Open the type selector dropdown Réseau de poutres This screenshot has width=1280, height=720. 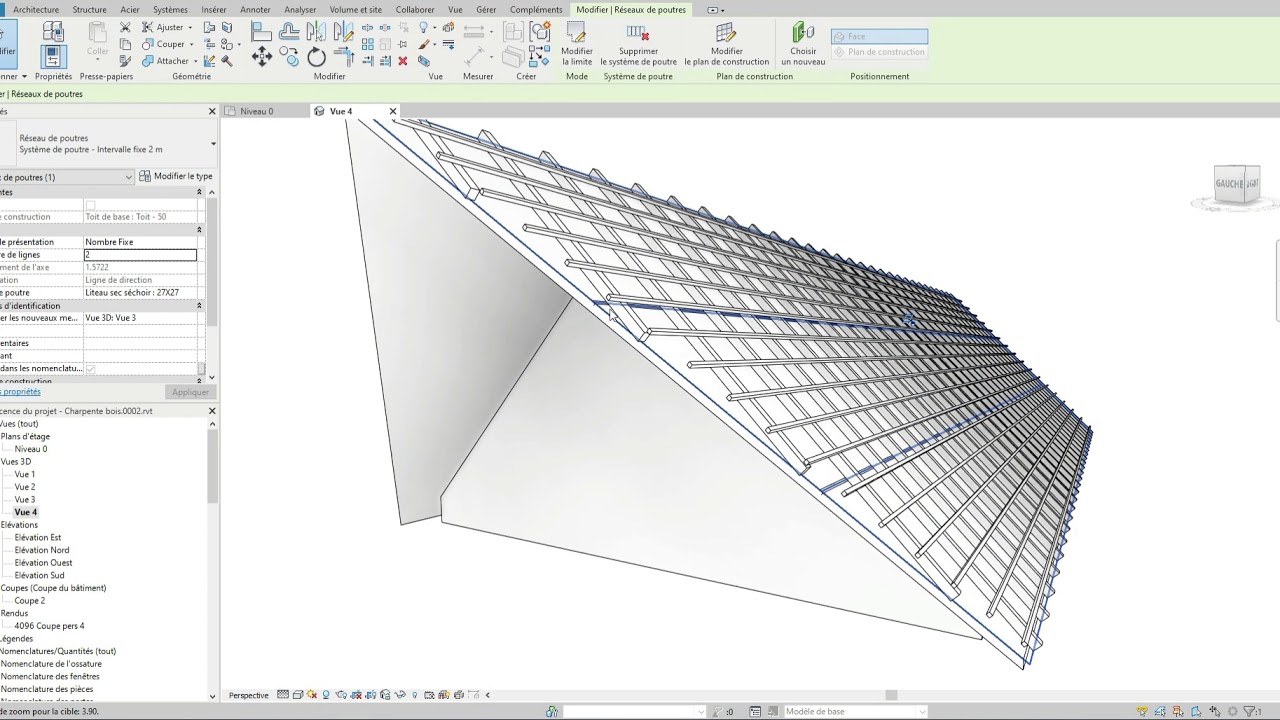click(x=213, y=144)
